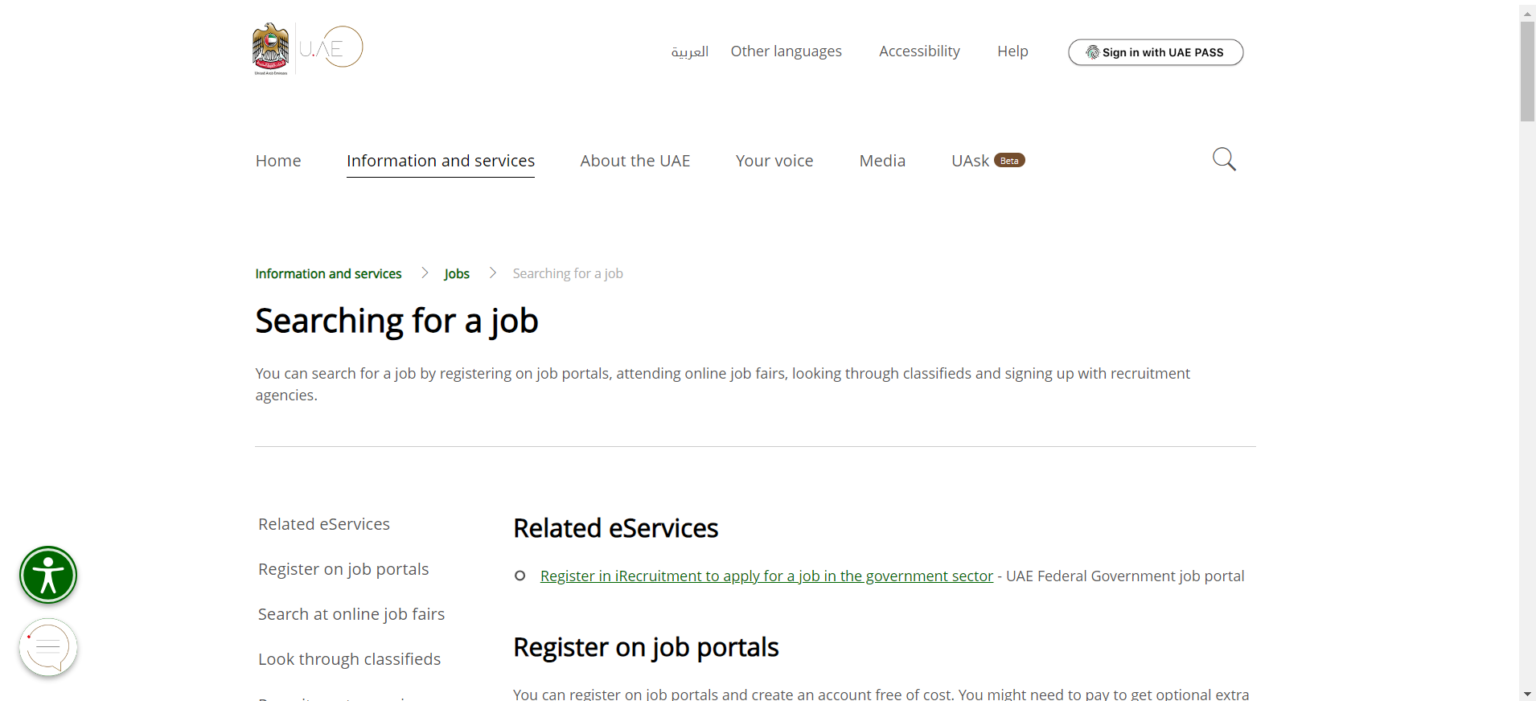Expand the Information and services menu
The width and height of the screenshot is (1536, 701).
(x=440, y=160)
